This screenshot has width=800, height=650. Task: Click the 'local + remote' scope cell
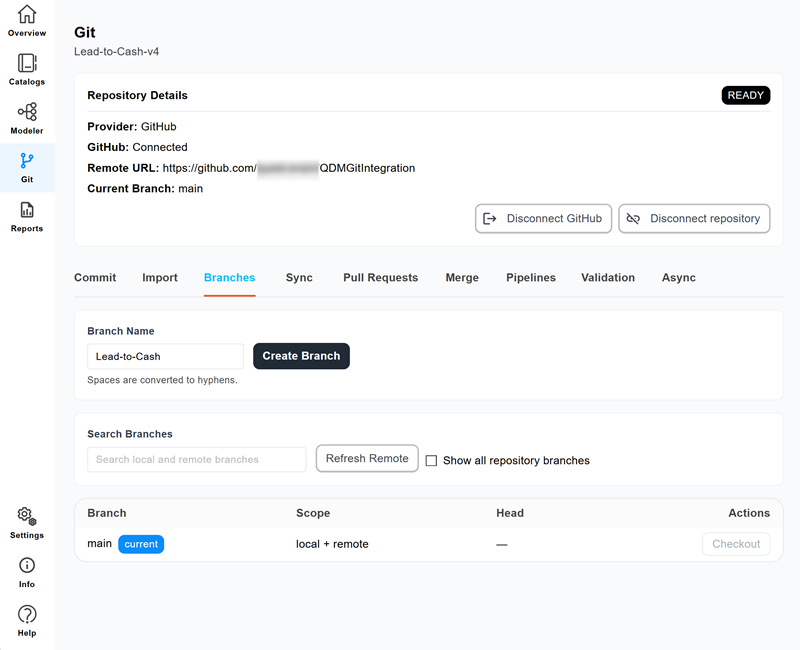tap(332, 544)
